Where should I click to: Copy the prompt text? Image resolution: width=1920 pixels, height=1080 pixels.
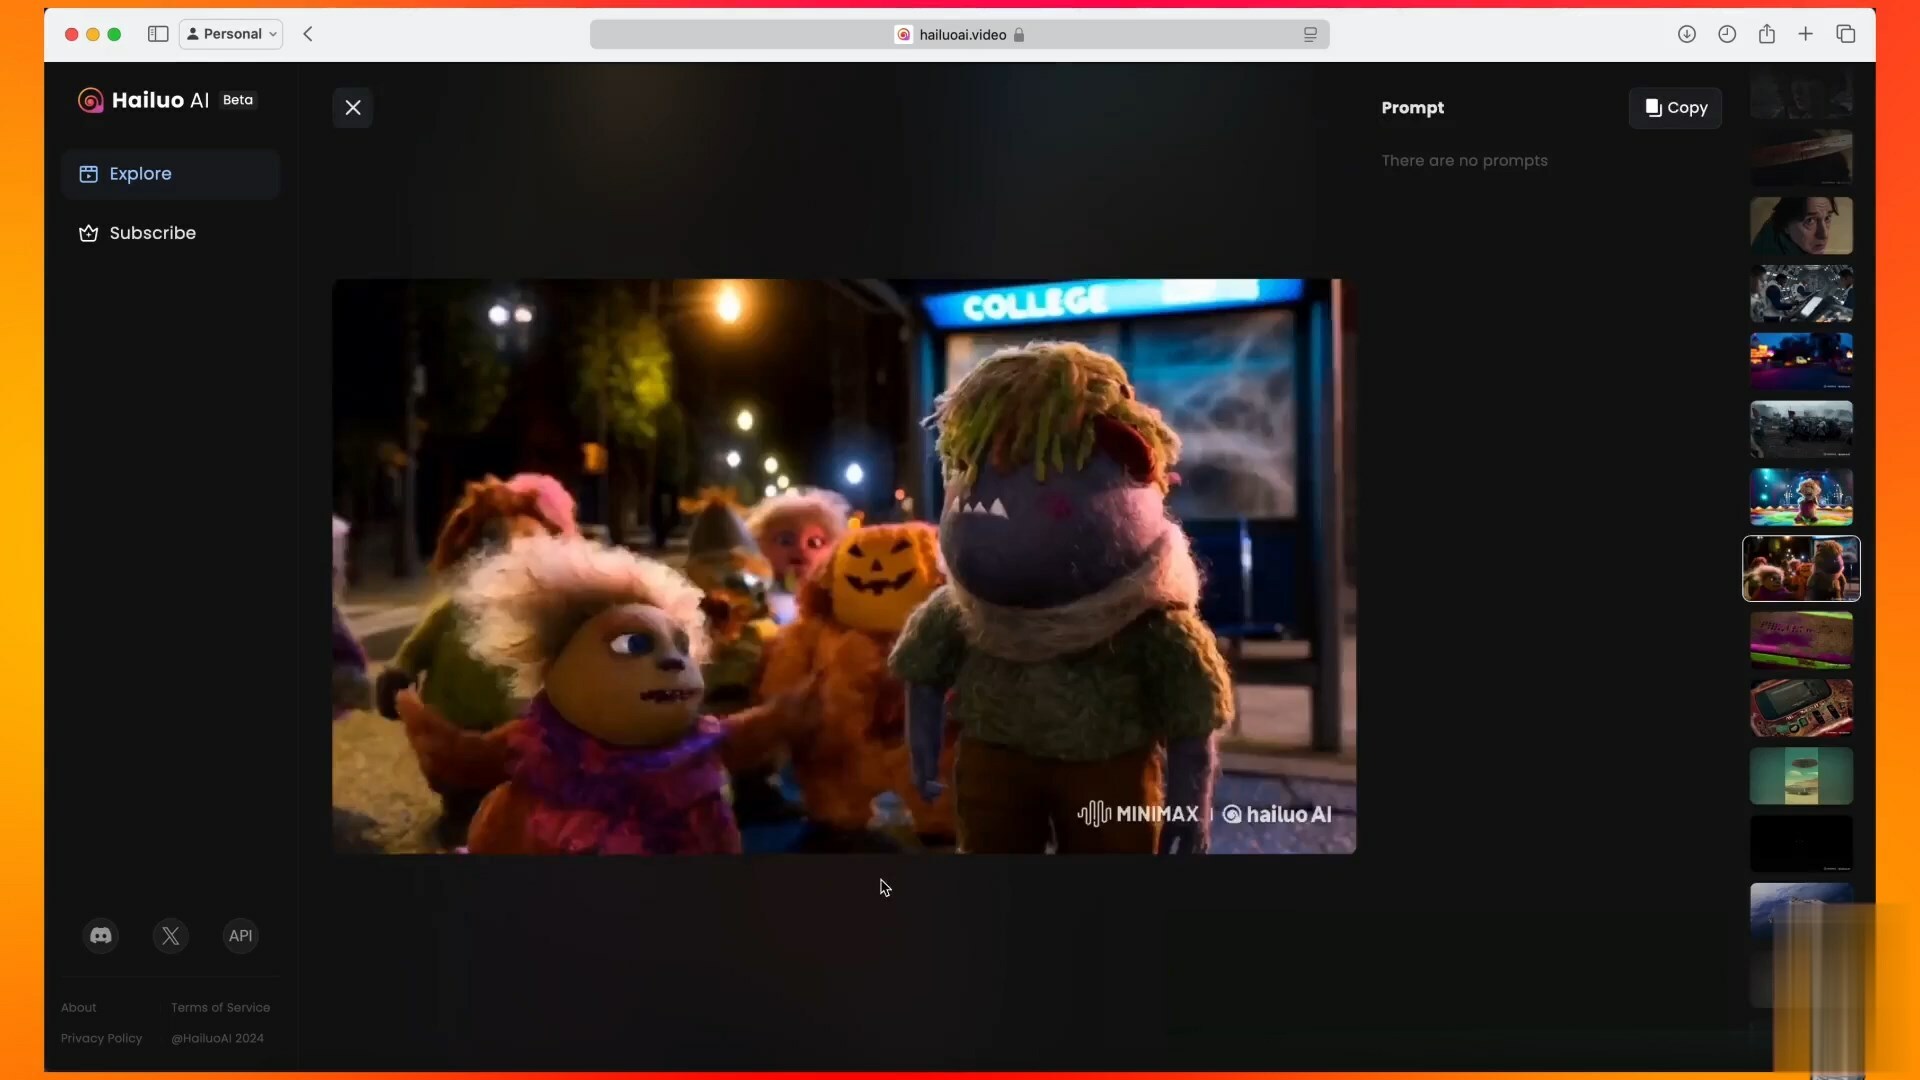[x=1675, y=108]
